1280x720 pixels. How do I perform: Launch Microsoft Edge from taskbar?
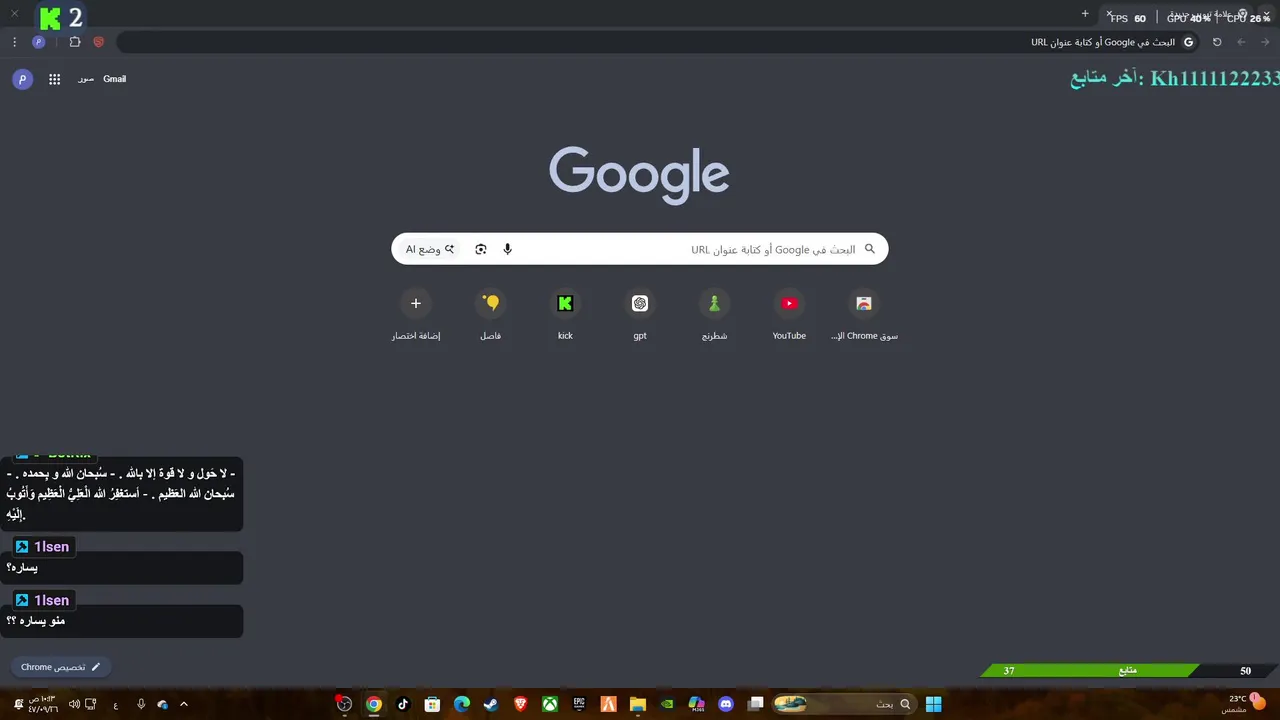461,704
